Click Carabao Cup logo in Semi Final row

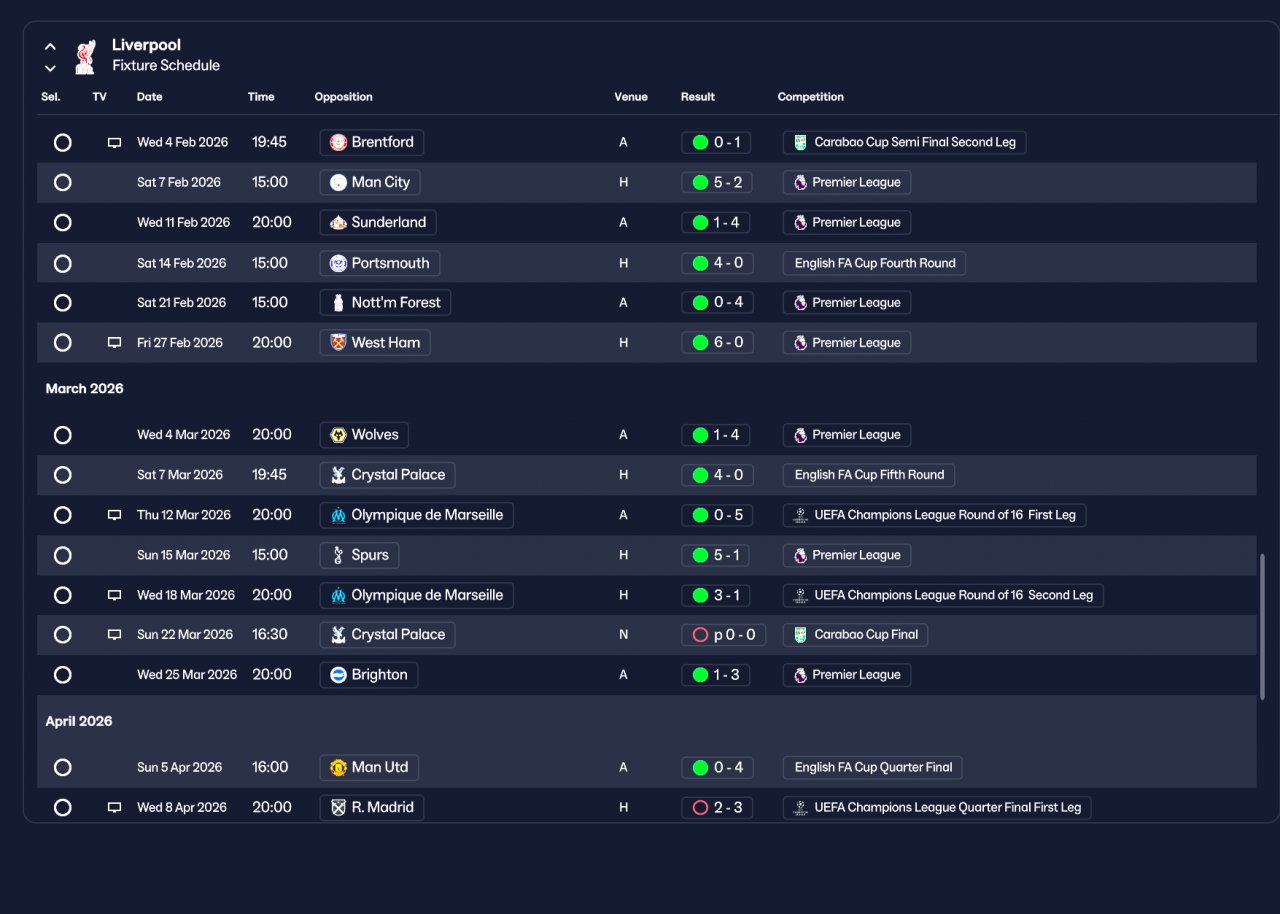[800, 142]
